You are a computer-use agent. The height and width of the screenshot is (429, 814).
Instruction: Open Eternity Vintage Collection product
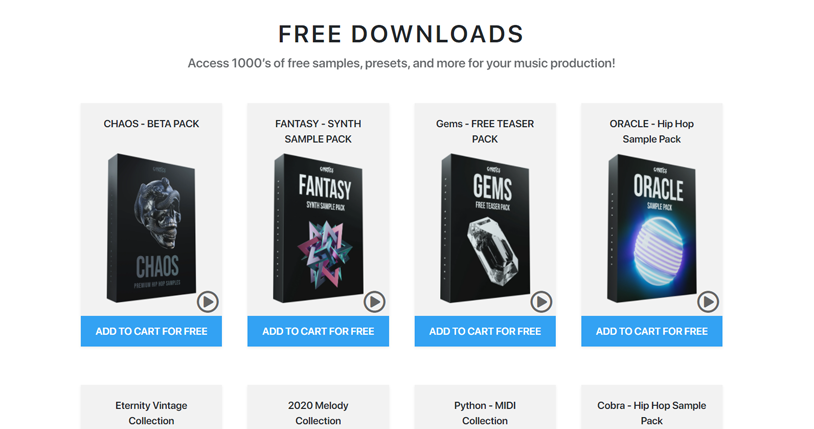pyautogui.click(x=151, y=413)
